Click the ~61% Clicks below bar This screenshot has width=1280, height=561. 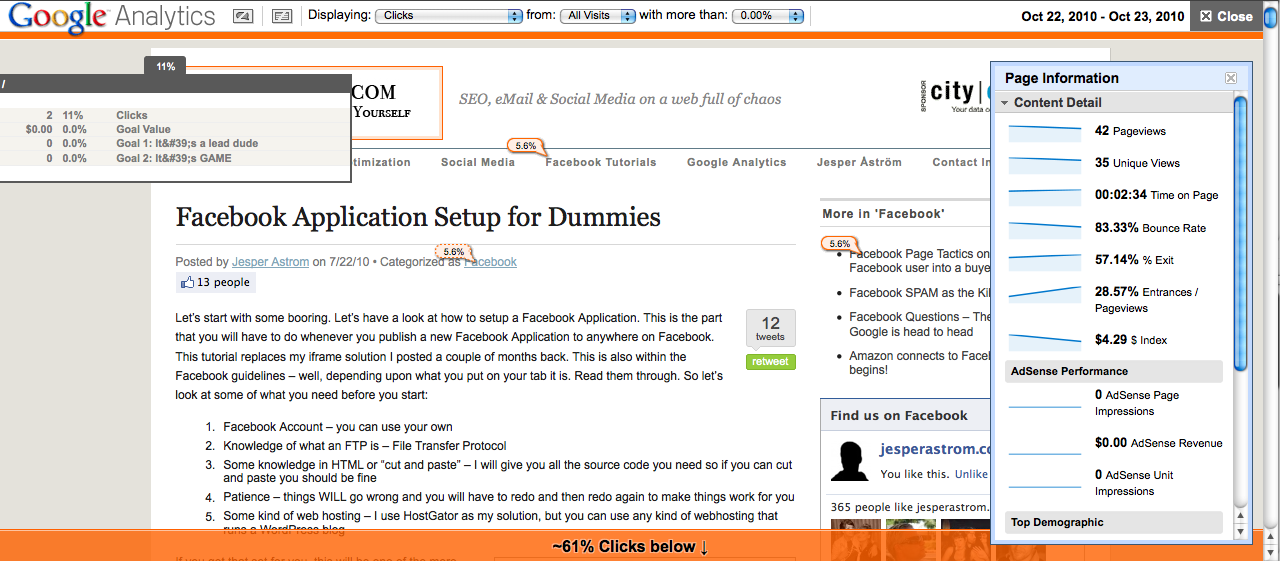click(630, 546)
